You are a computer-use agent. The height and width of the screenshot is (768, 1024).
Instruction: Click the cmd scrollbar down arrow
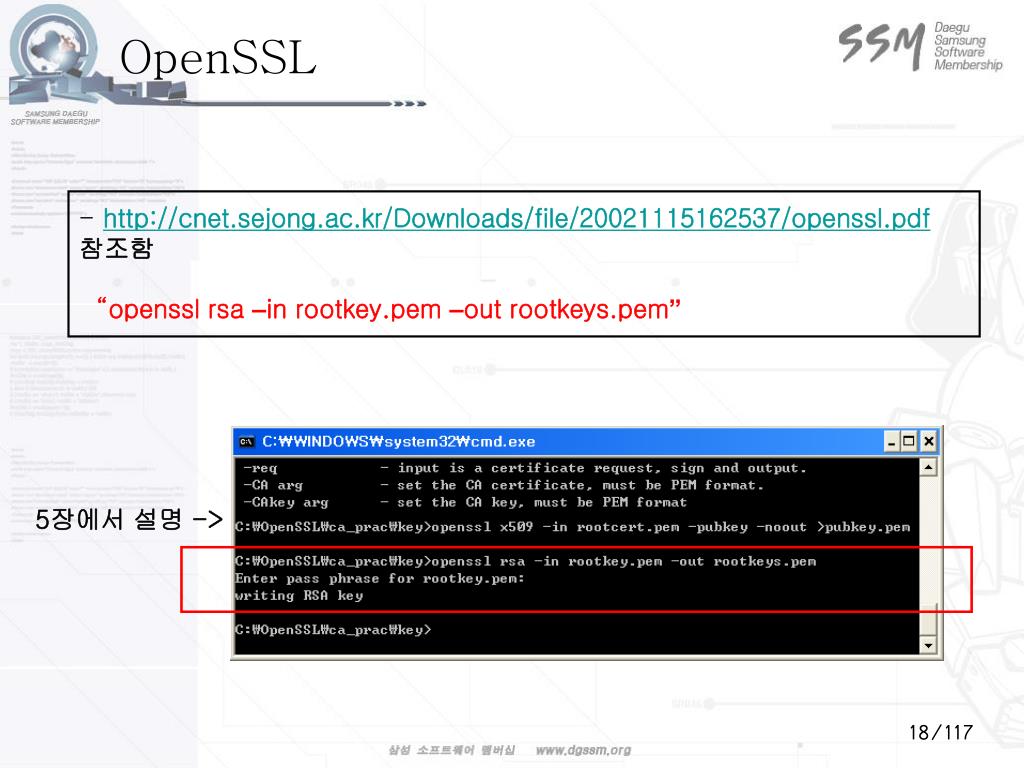click(927, 645)
